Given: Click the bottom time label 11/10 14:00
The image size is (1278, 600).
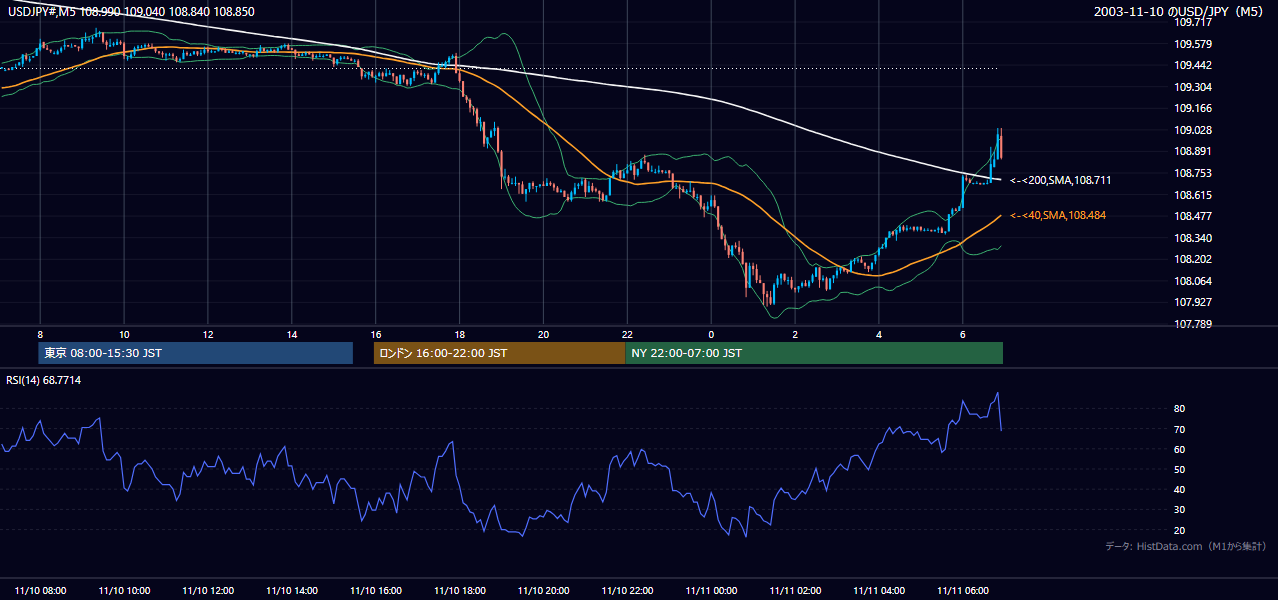Looking at the screenshot, I should pos(293,590).
